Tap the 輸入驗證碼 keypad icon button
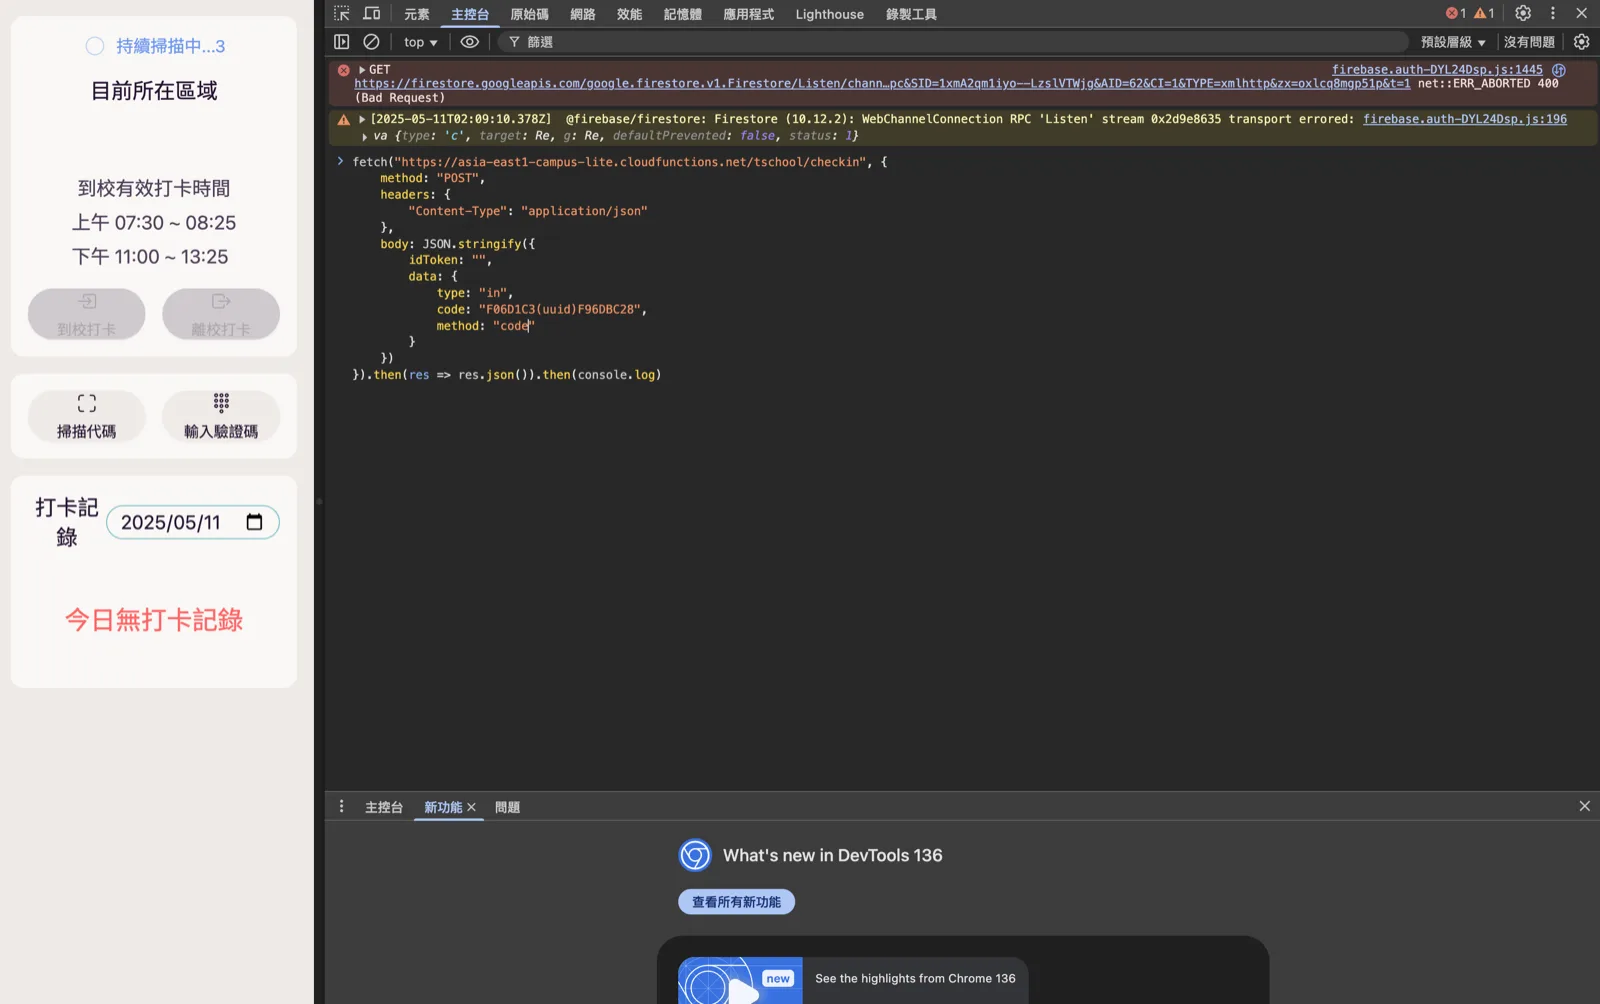Viewport: 1600px width, 1004px height. click(221, 416)
